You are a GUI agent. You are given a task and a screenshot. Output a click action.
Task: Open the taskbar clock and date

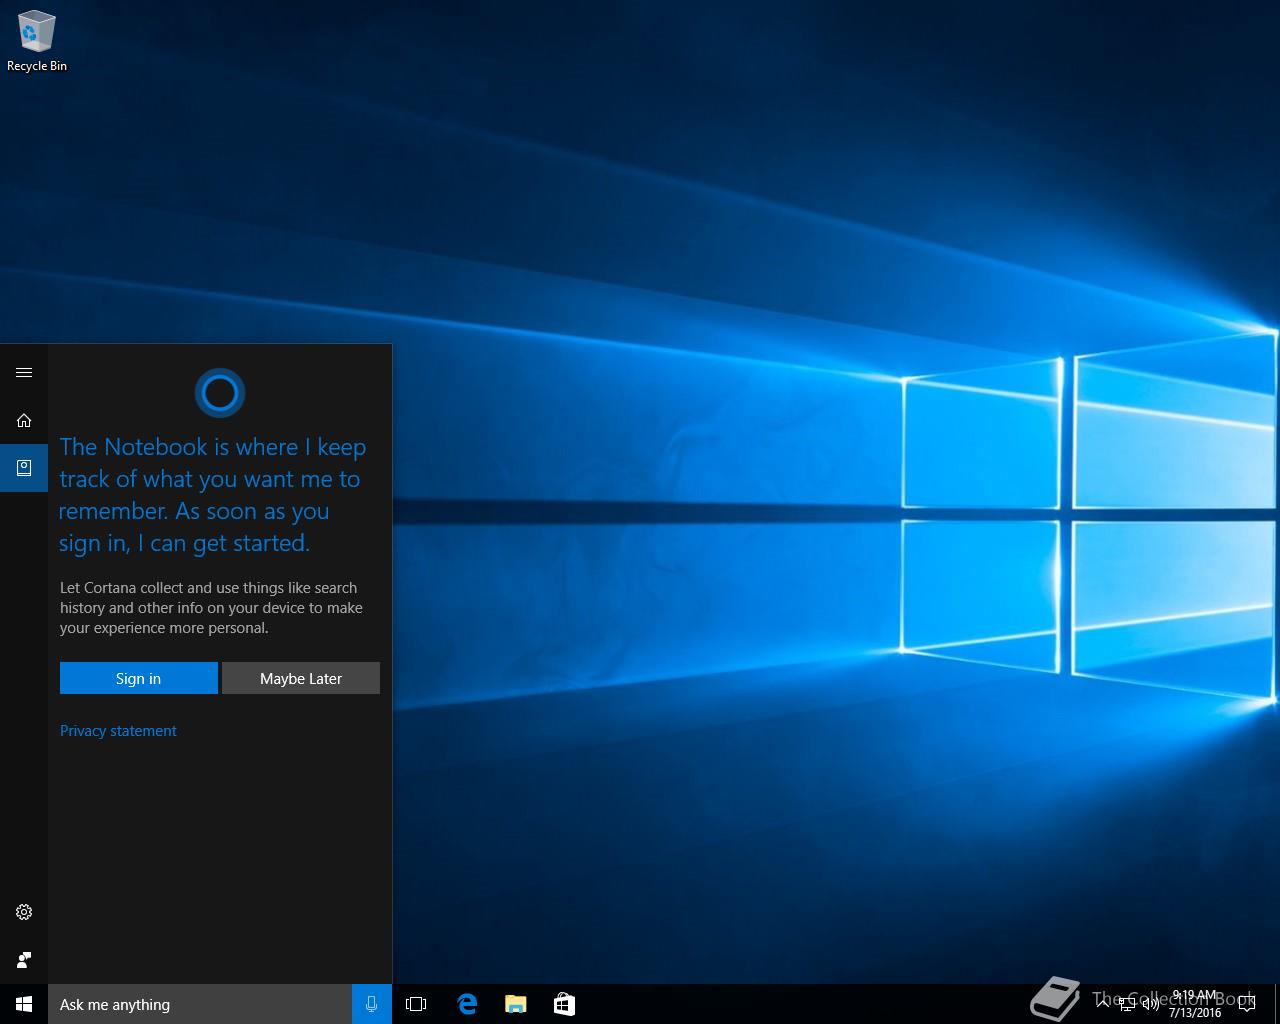coord(1195,1004)
